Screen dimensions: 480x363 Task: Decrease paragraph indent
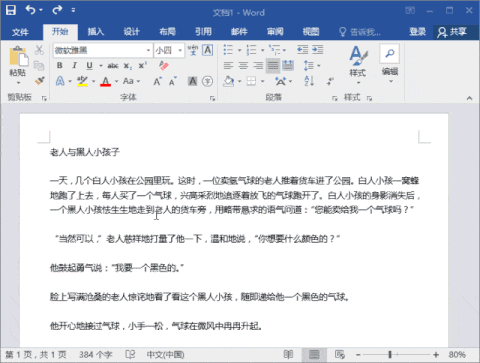coord(303,50)
